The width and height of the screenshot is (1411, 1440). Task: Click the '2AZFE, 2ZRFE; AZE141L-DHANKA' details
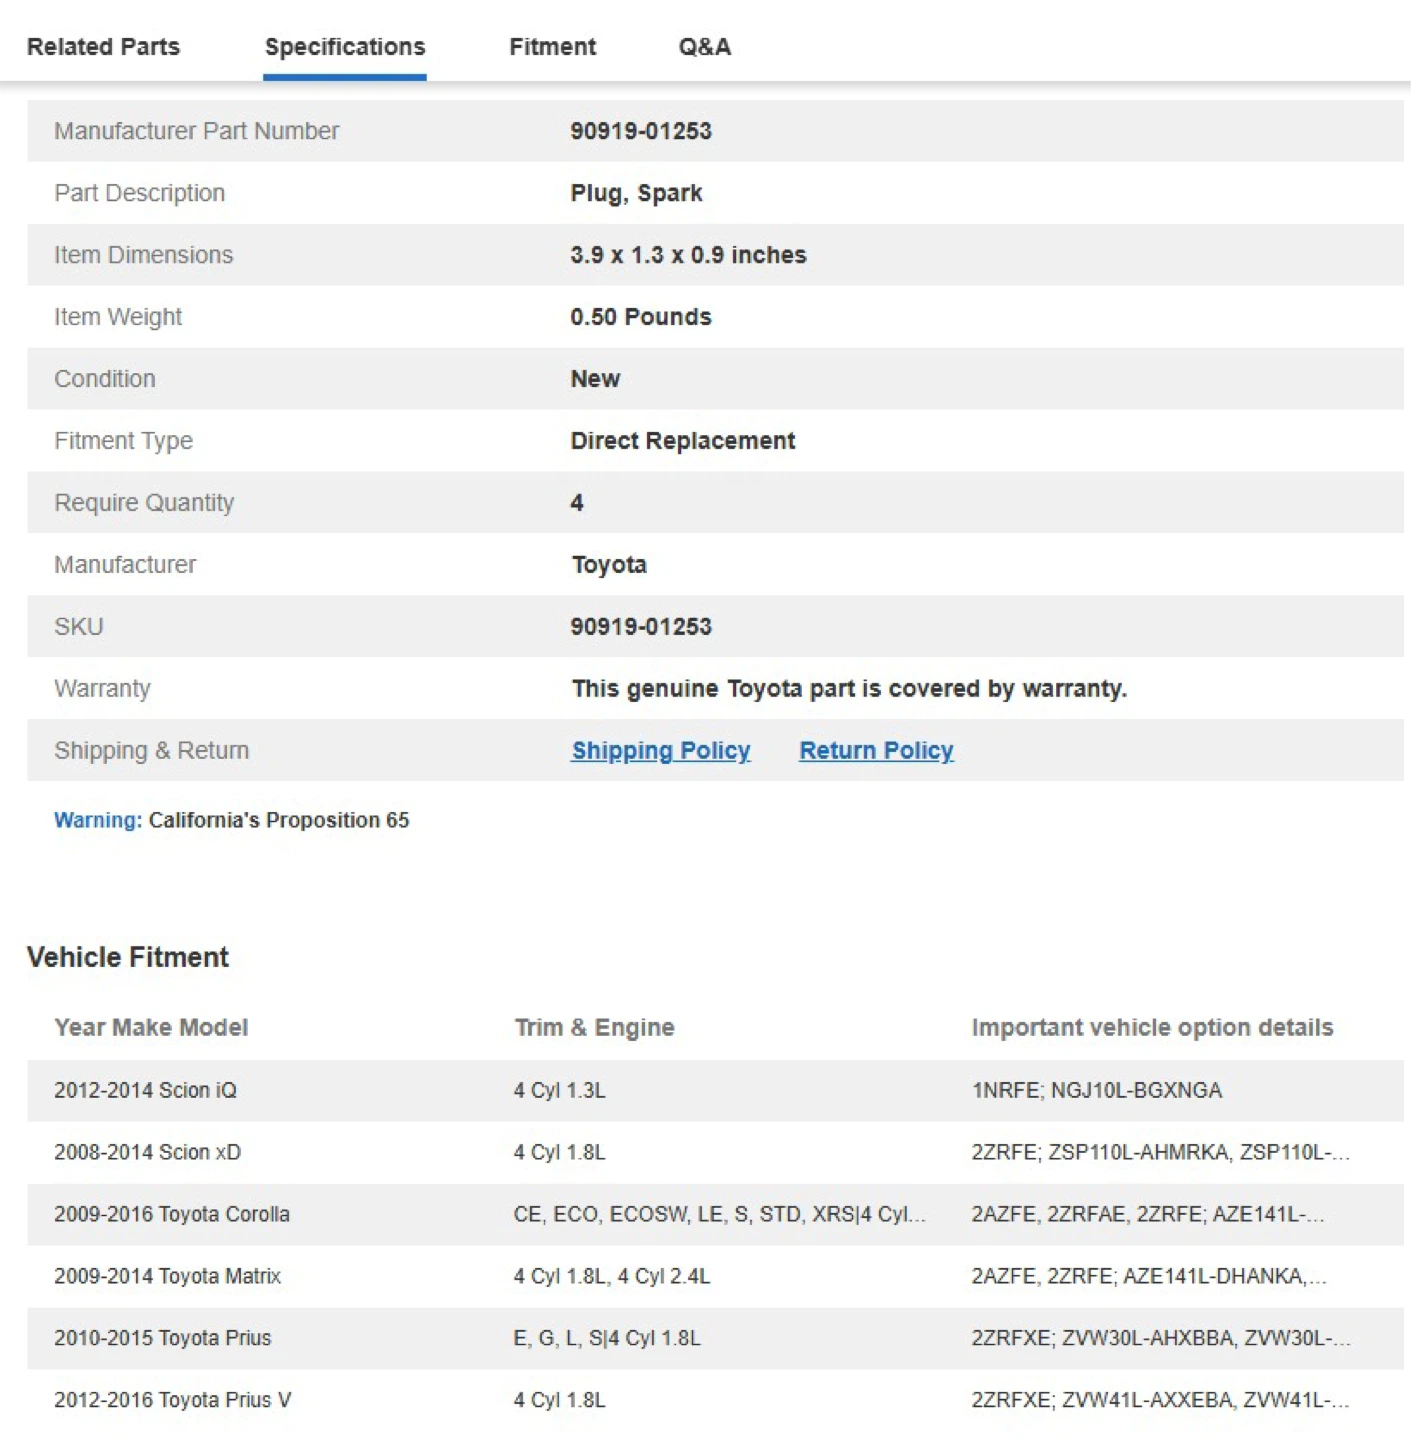pyautogui.click(x=1149, y=1277)
